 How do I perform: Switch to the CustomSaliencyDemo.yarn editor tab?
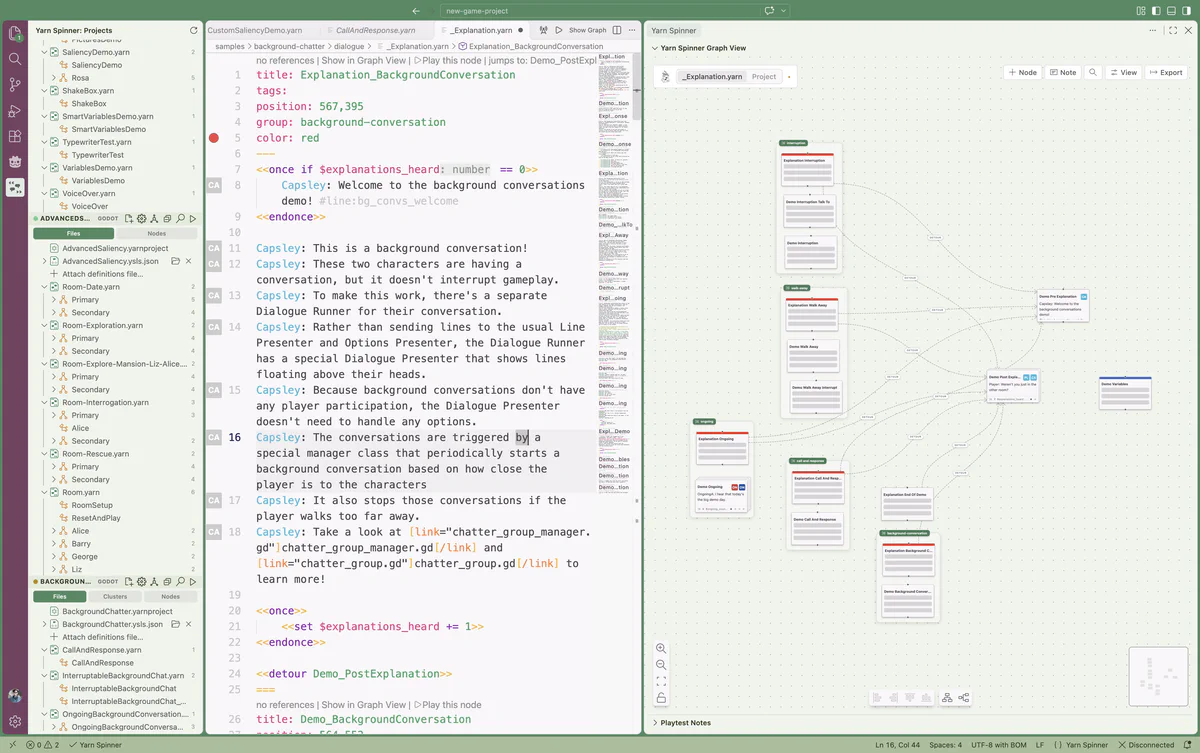tap(255, 30)
